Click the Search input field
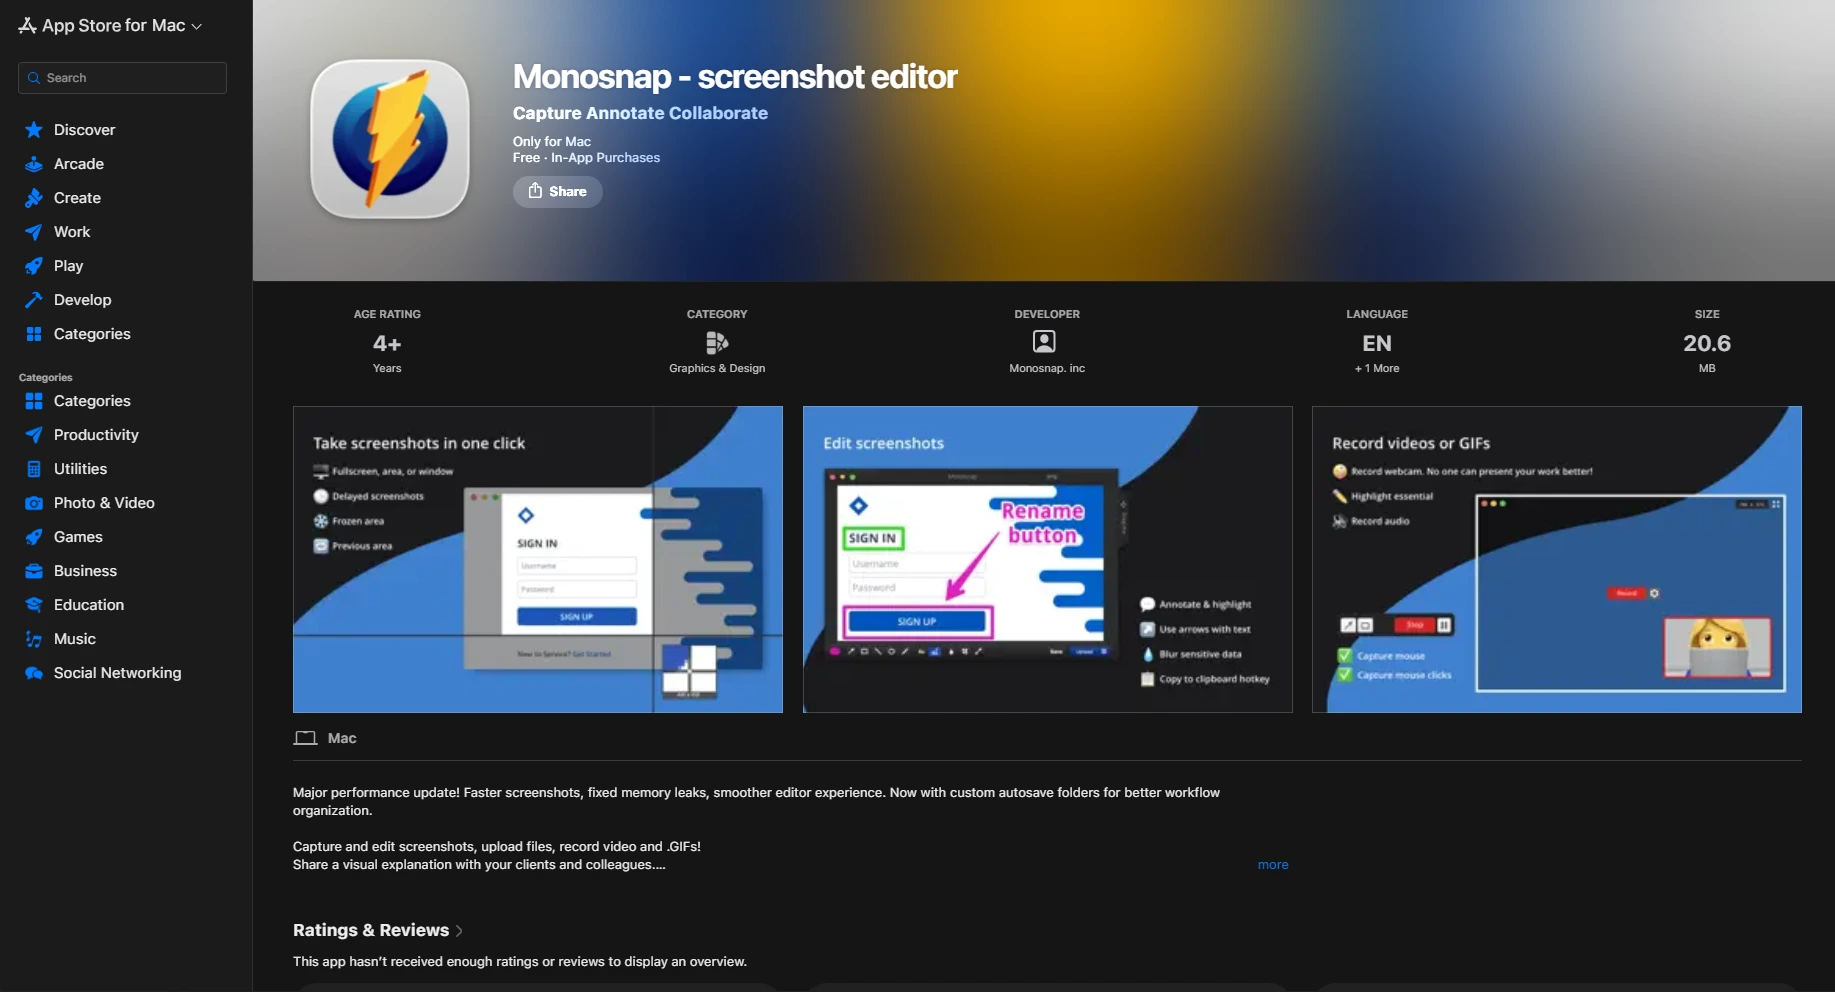The width and height of the screenshot is (1835, 992). (122, 78)
